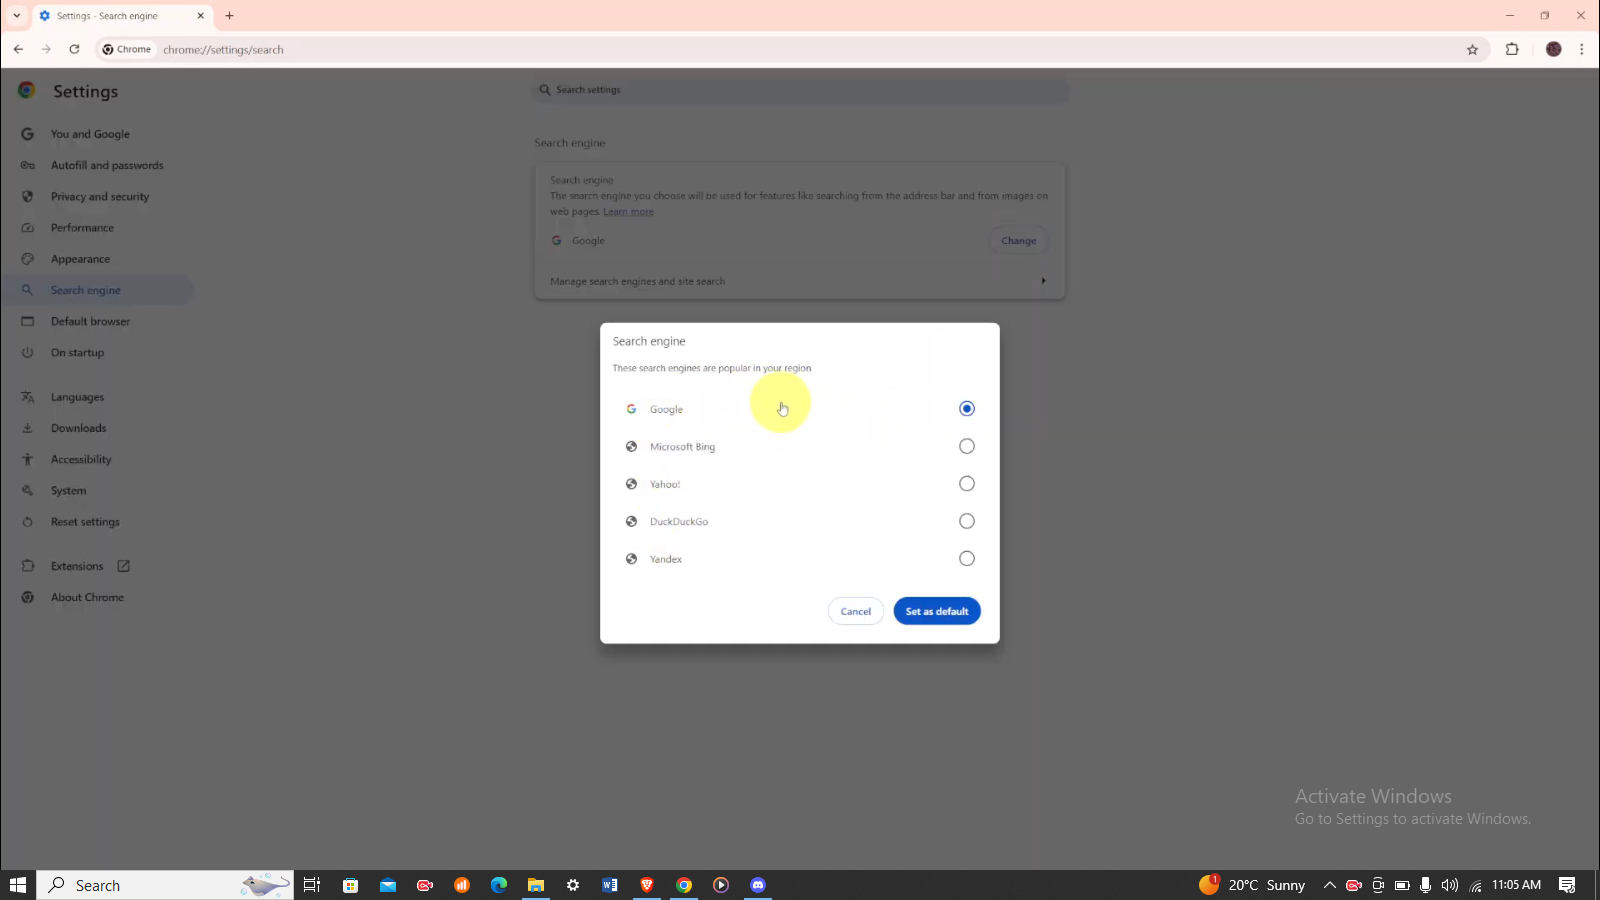This screenshot has height=900, width=1600.
Task: Open Languages settings
Action: [x=77, y=397]
